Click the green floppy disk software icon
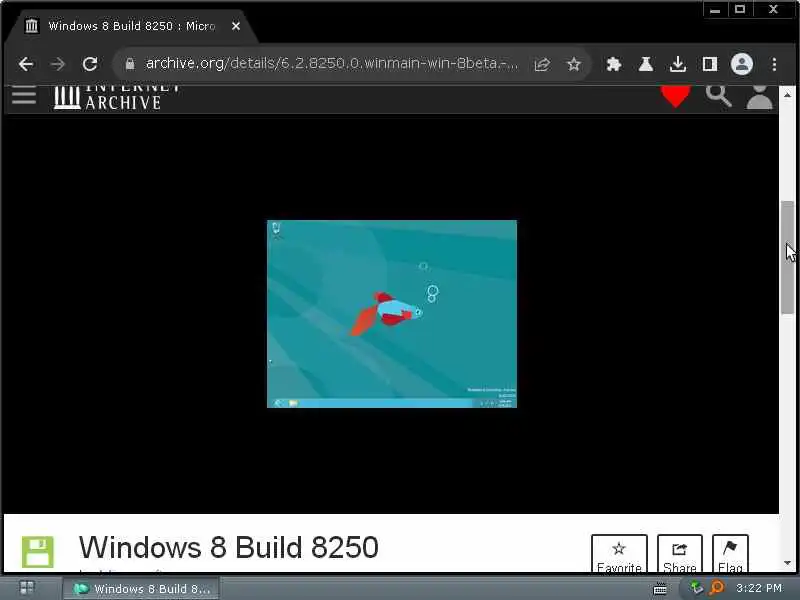 tap(38, 552)
